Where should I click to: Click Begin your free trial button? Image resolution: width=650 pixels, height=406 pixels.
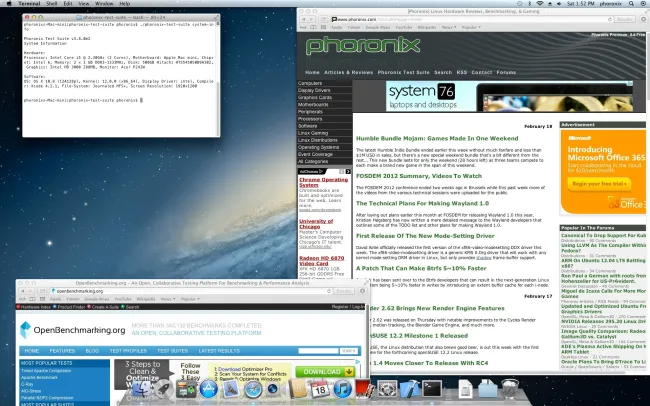pyautogui.click(x=599, y=184)
